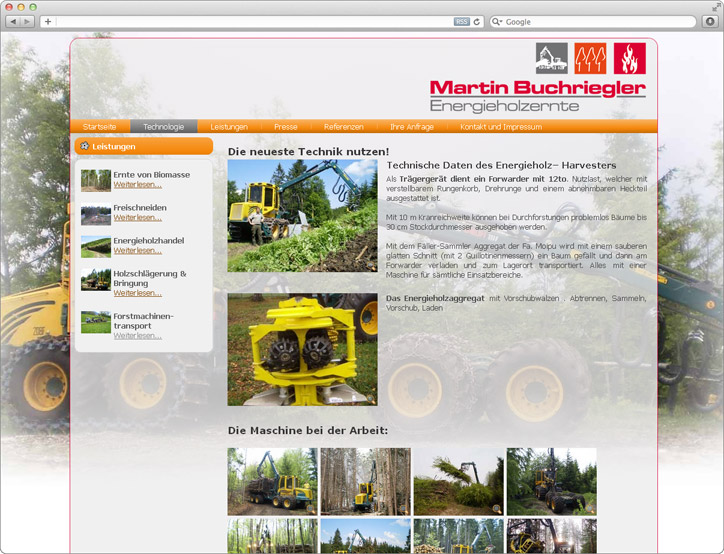
Task: Follow Weiterlesen under Holzschlägerung & Bringung
Action: click(138, 293)
